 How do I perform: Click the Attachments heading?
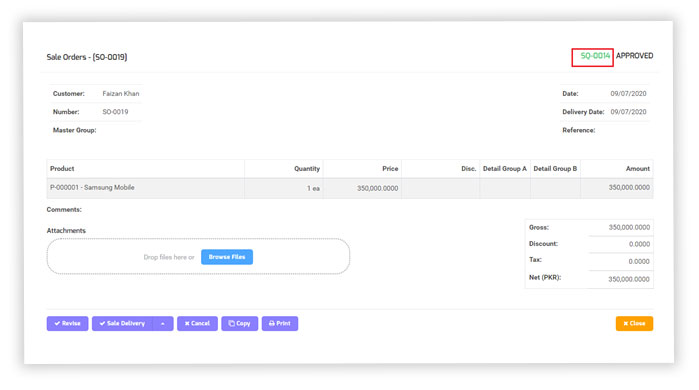click(x=66, y=230)
